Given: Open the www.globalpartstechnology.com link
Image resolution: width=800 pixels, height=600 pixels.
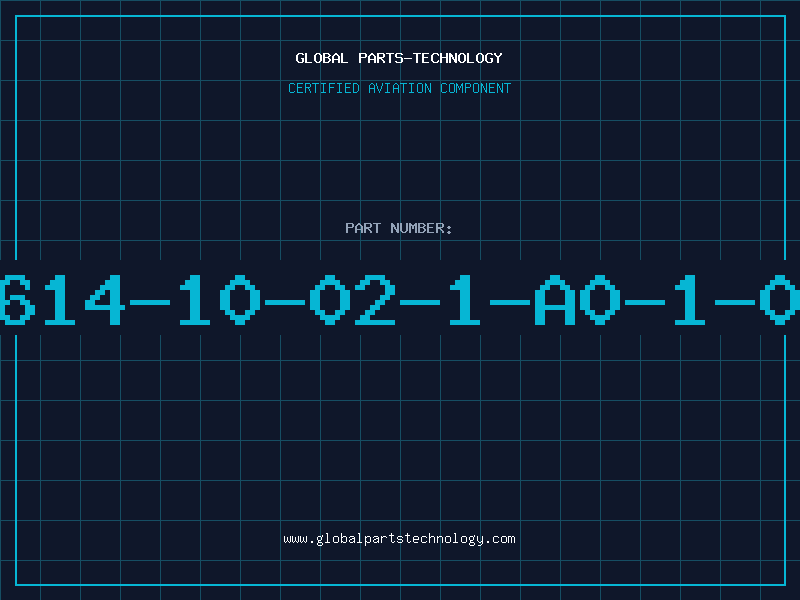Looking at the screenshot, I should click(399, 539).
